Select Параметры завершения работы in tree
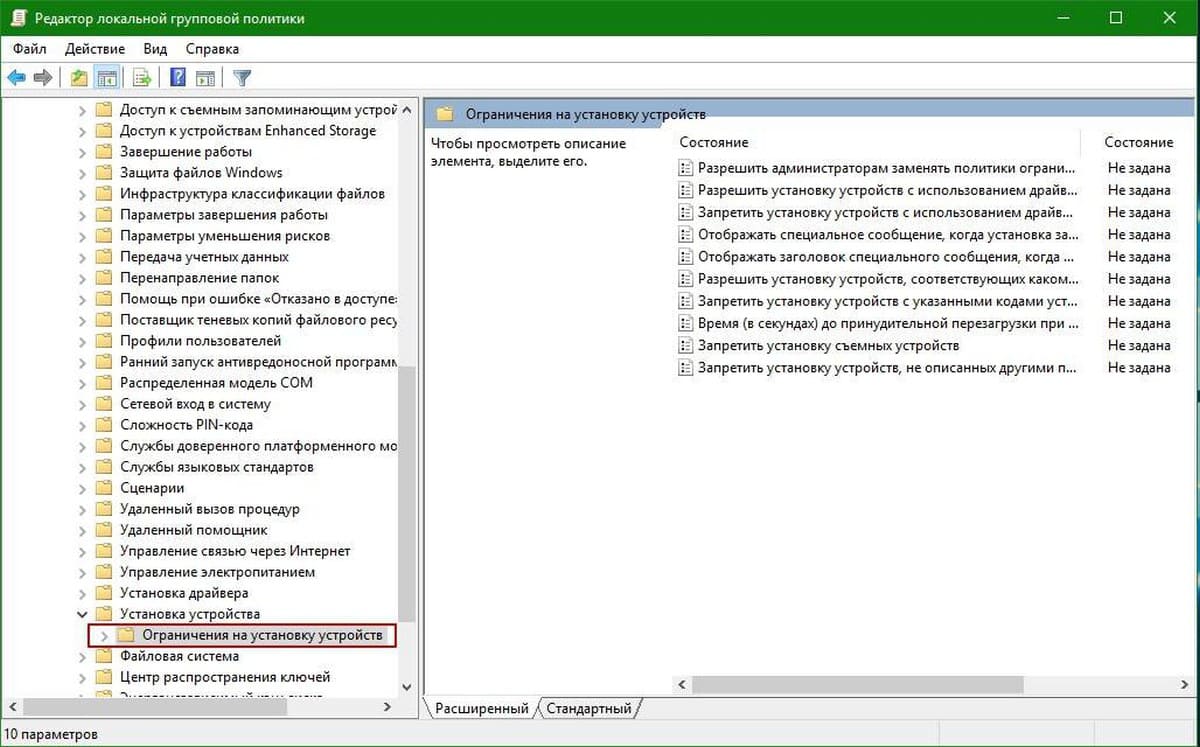Viewport: 1200px width, 747px height. click(x=223, y=214)
